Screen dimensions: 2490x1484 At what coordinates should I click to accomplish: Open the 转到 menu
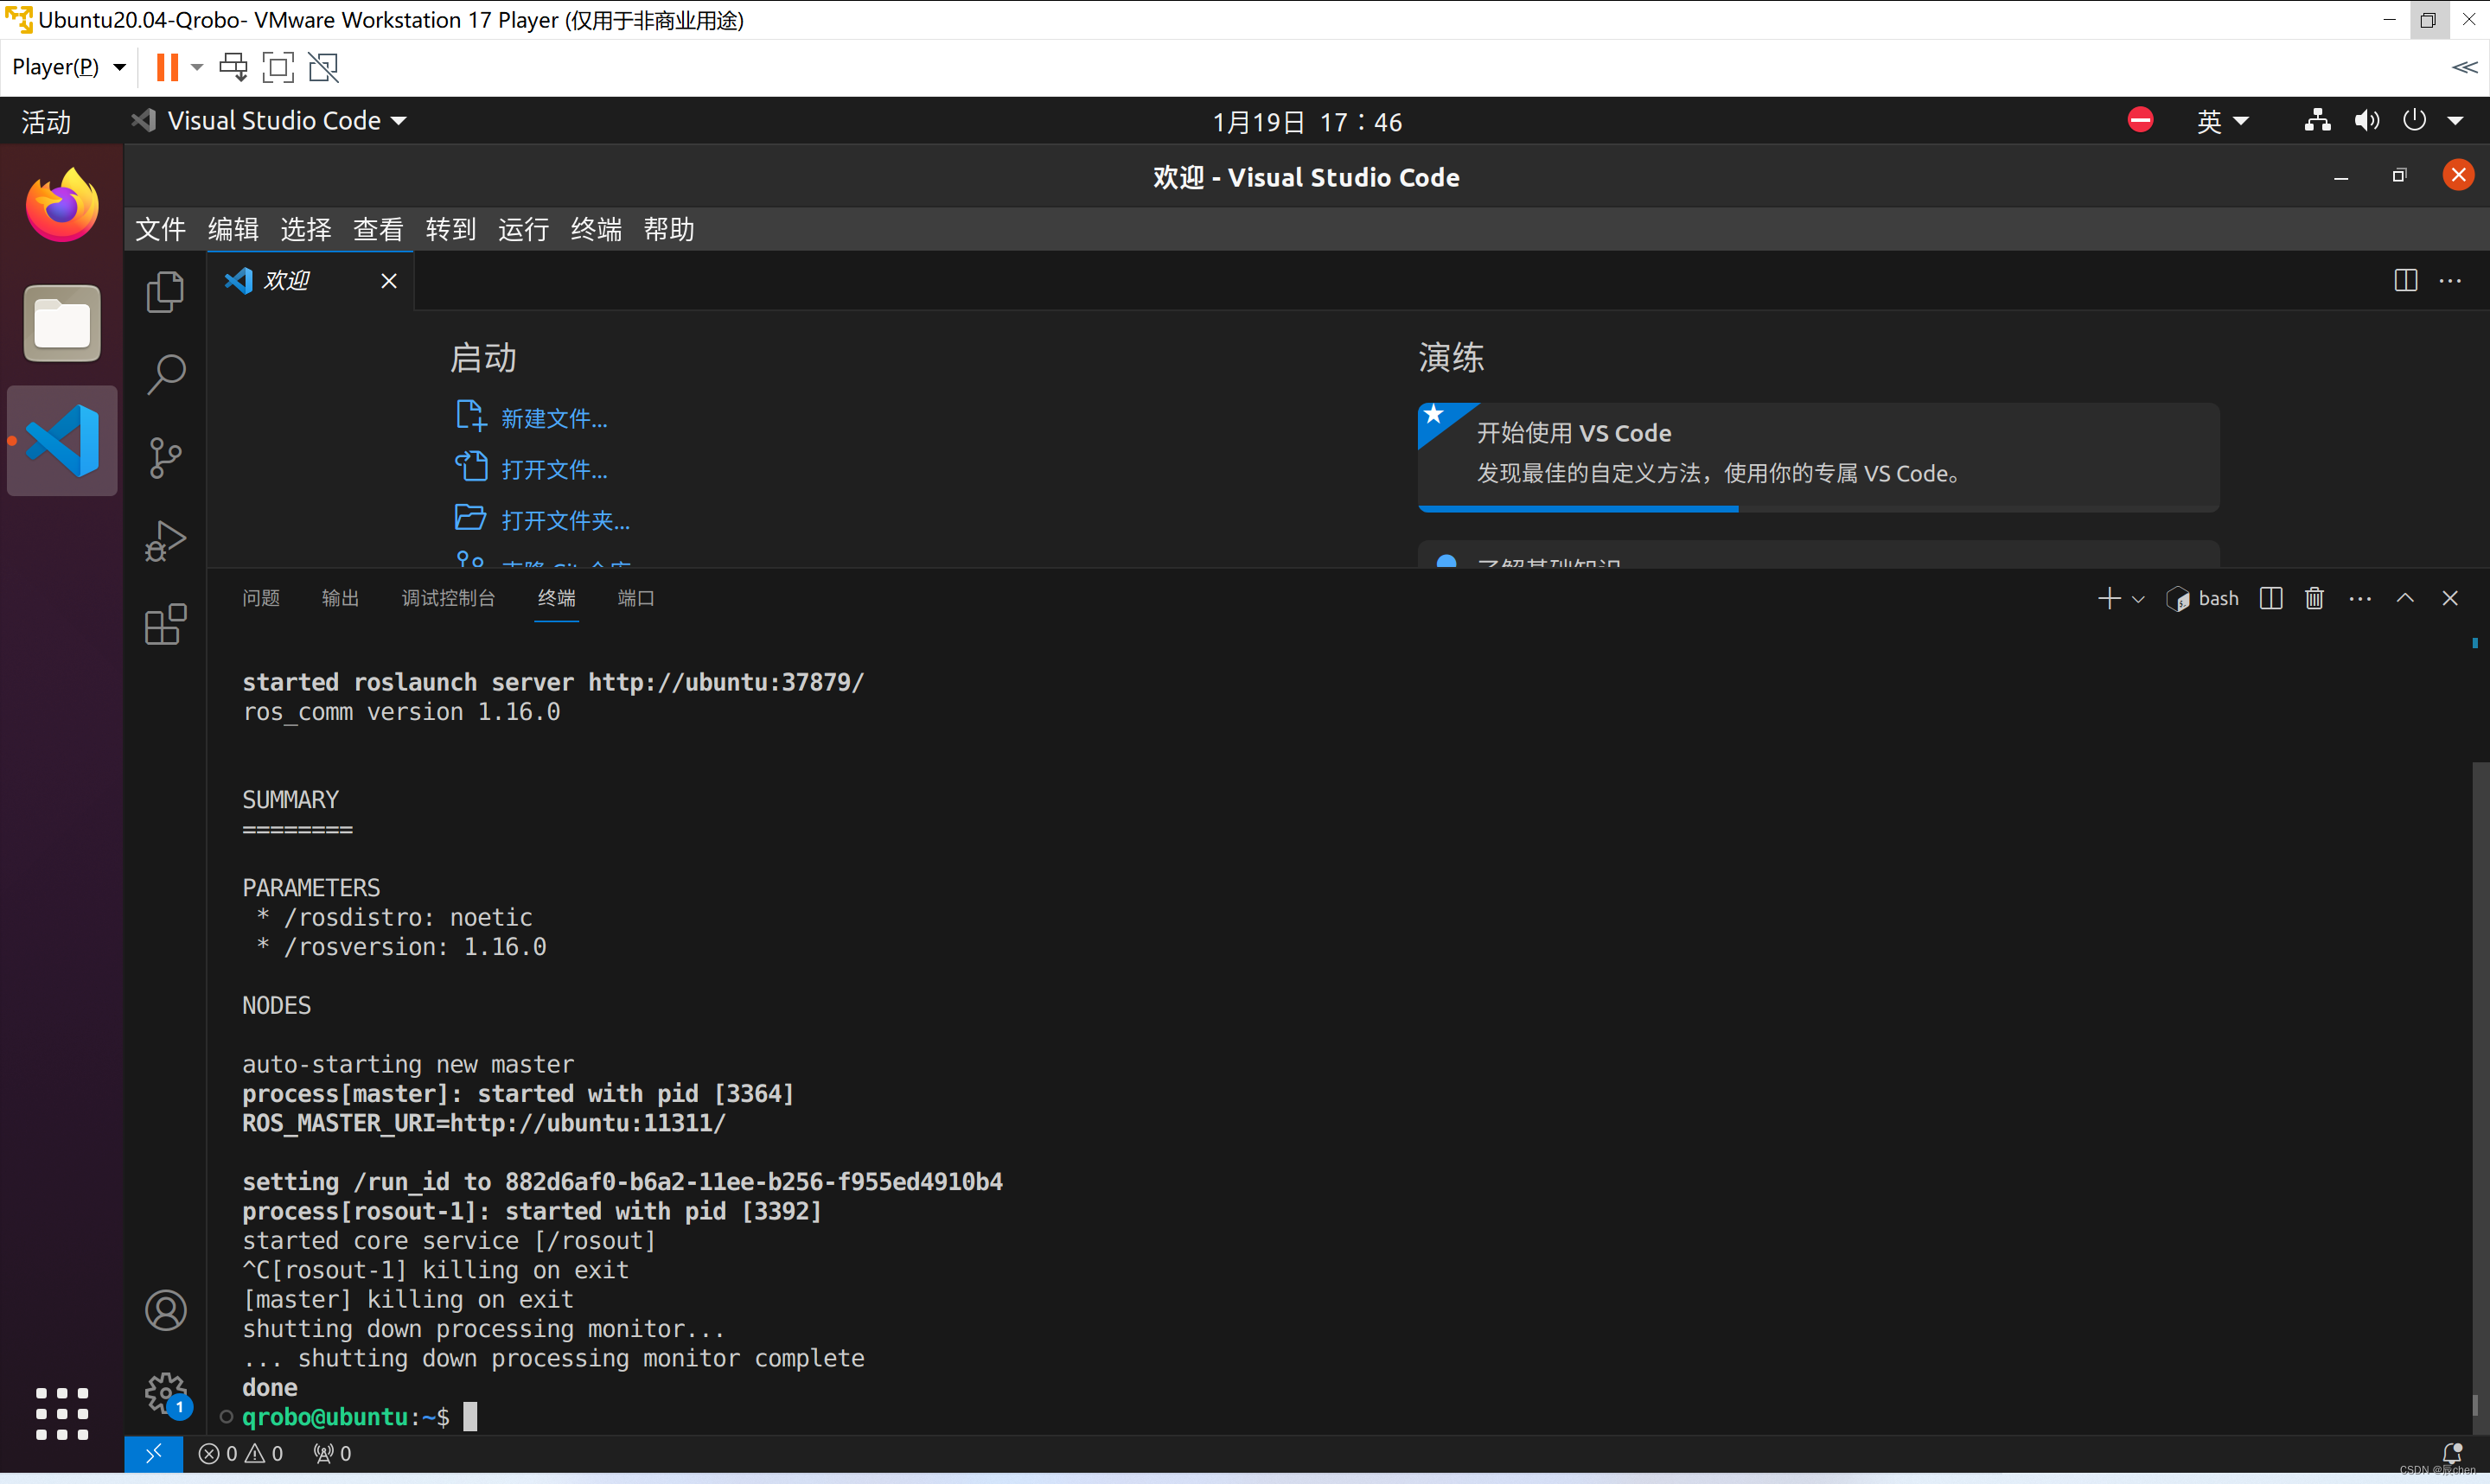point(450,229)
